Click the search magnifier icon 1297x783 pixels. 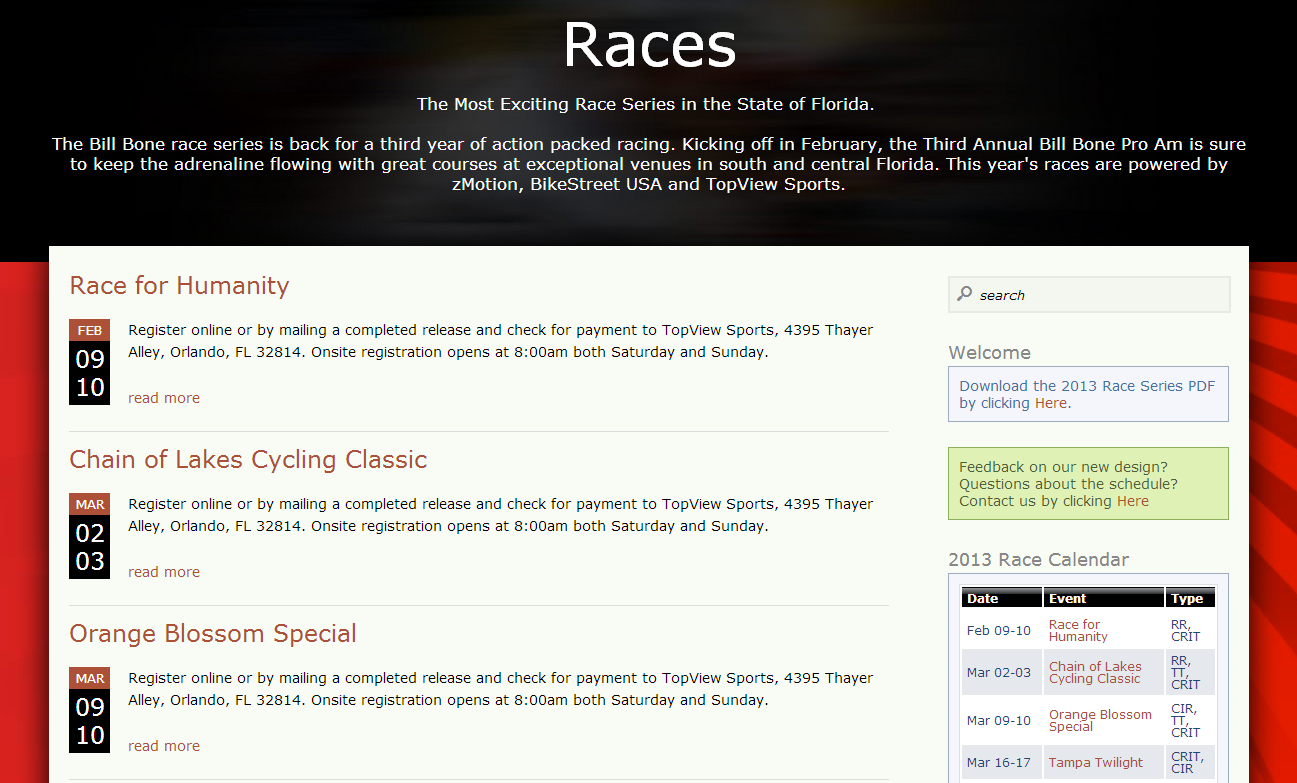click(x=964, y=294)
